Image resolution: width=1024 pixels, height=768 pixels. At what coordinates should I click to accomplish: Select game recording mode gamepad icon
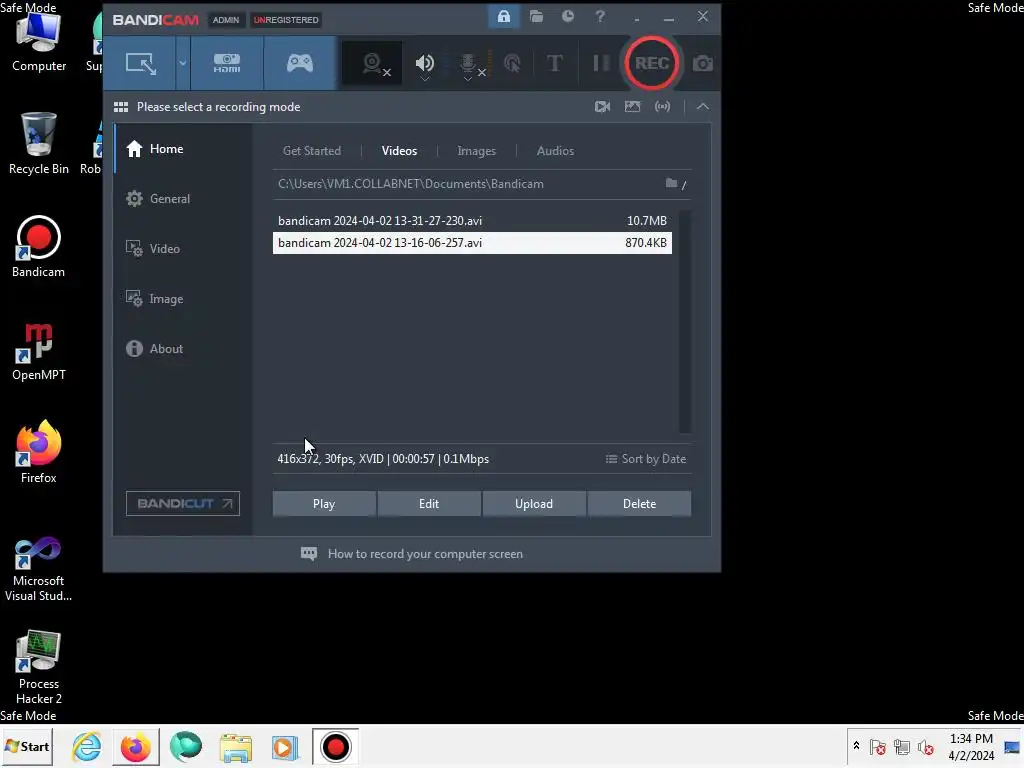coord(300,63)
